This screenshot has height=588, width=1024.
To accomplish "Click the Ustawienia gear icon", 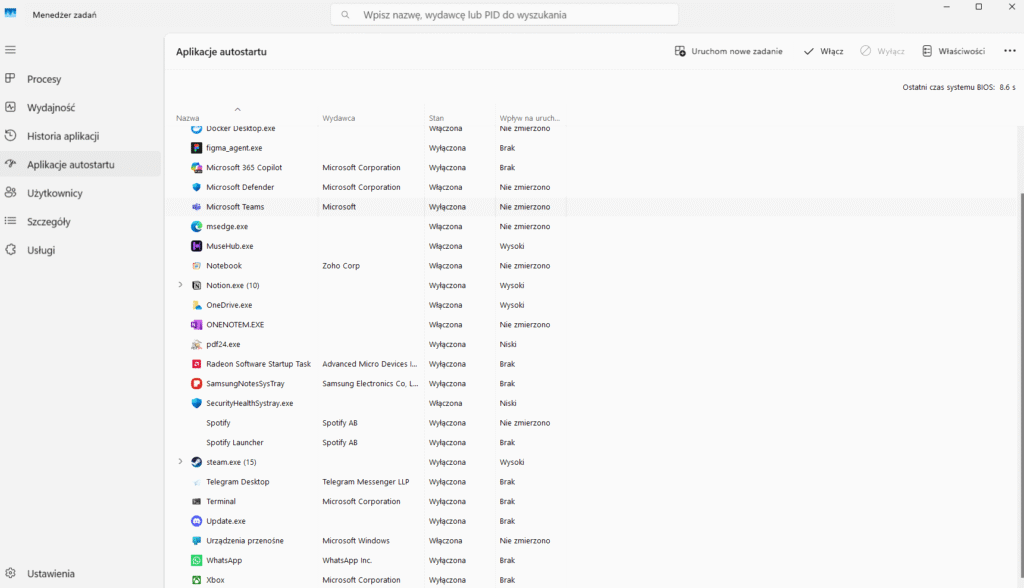I will (10, 573).
